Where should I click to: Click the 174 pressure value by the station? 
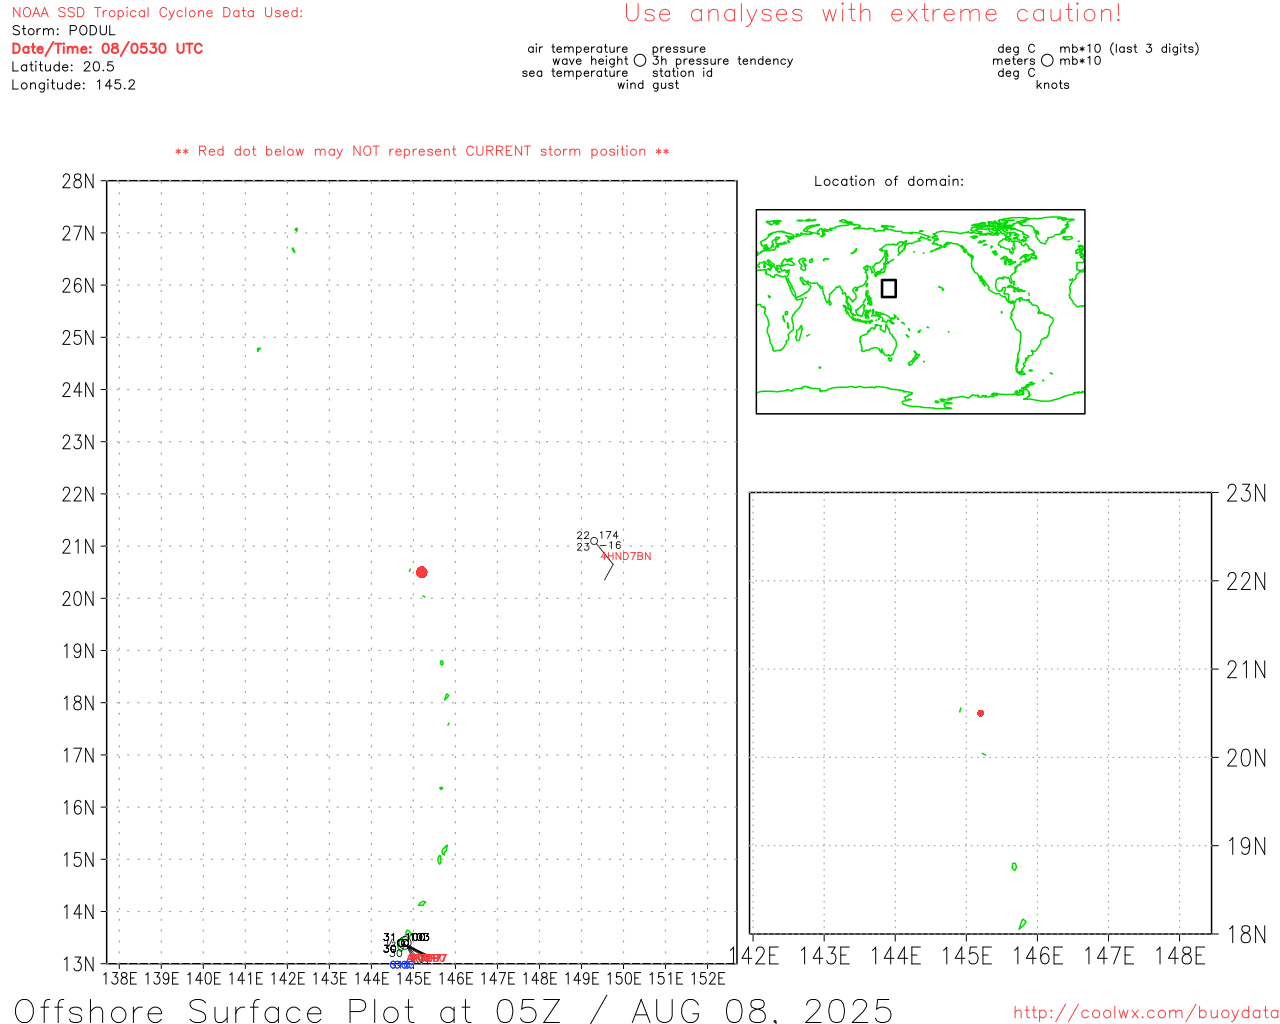pyautogui.click(x=609, y=536)
